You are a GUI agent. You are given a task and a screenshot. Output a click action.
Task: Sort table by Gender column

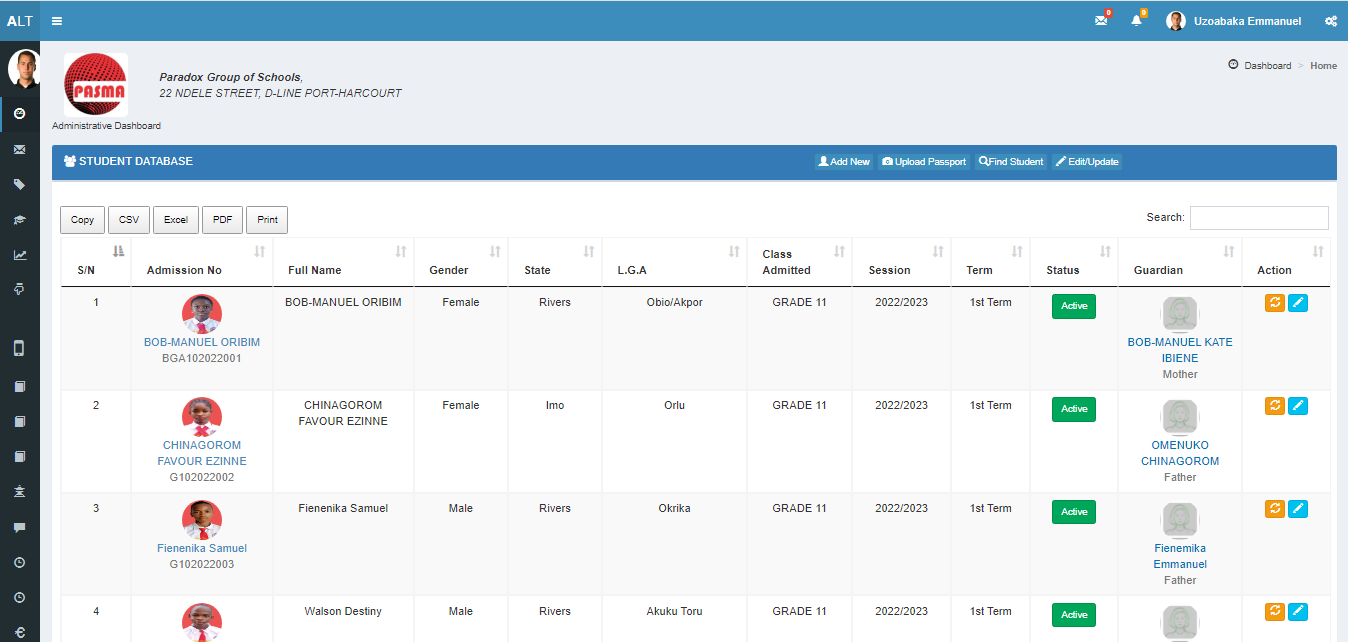pyautogui.click(x=460, y=262)
